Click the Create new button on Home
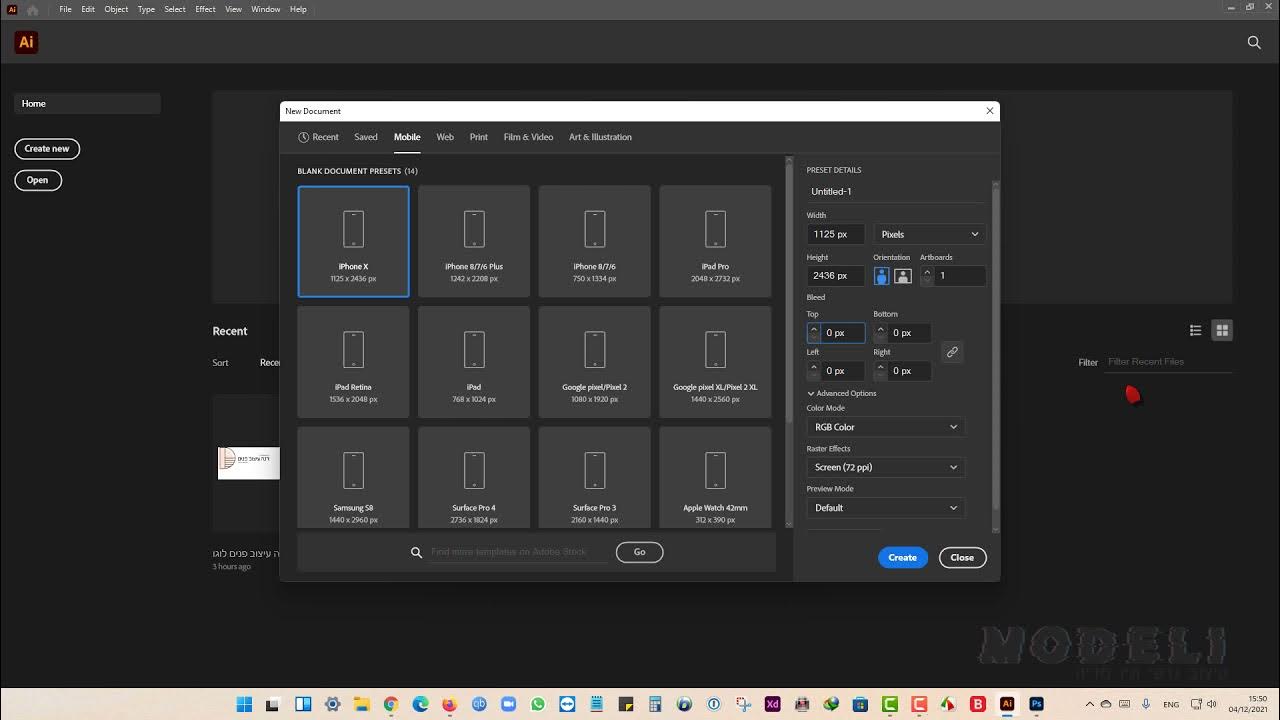The width and height of the screenshot is (1280, 720). pos(47,149)
